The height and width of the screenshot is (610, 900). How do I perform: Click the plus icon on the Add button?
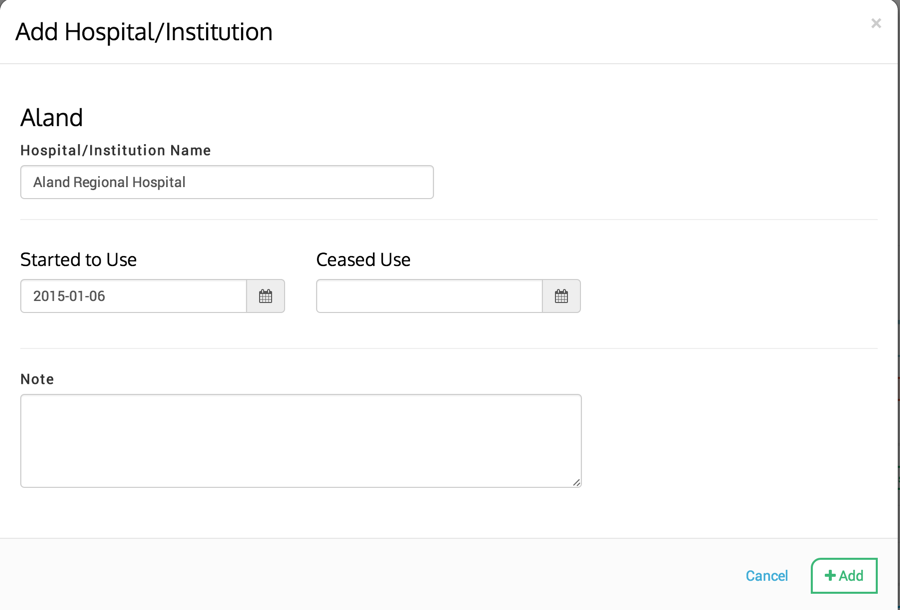pyautogui.click(x=830, y=576)
